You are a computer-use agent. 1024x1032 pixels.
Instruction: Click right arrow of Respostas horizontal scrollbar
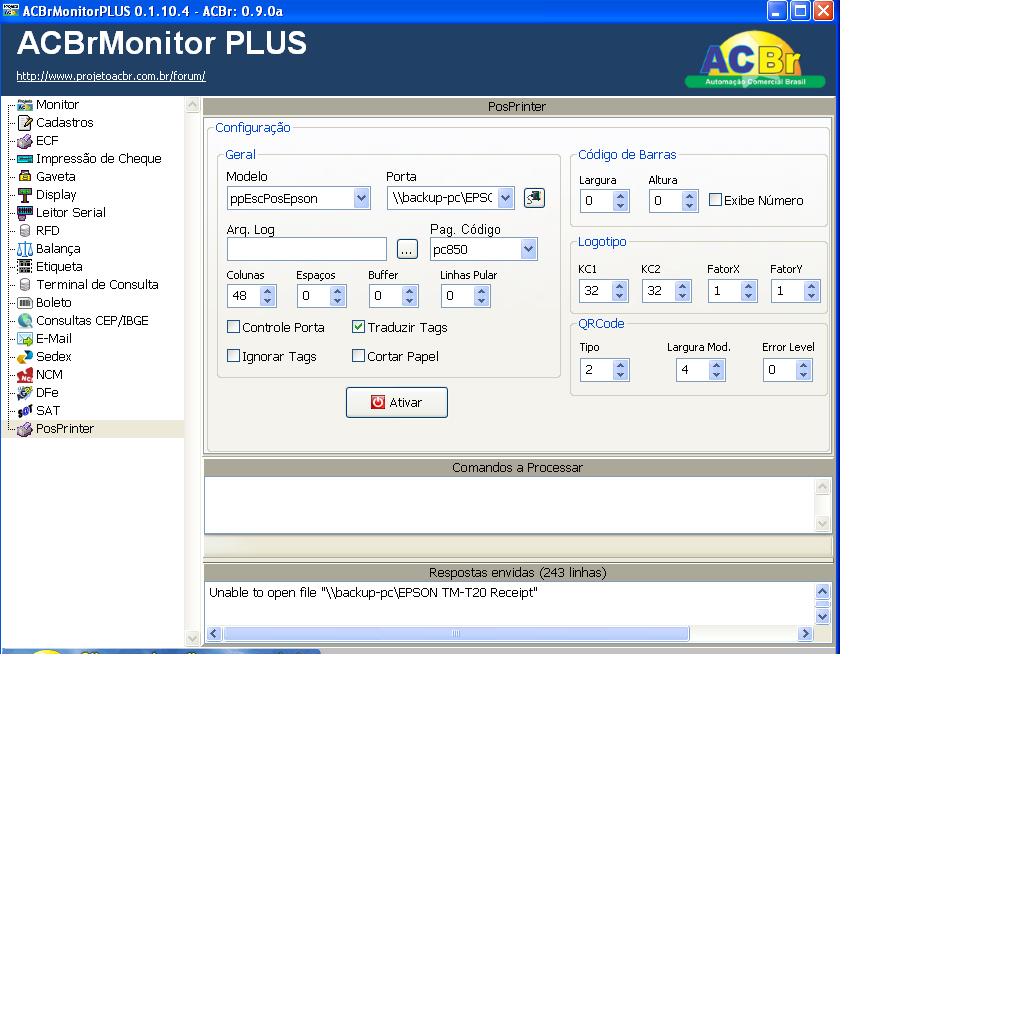806,634
